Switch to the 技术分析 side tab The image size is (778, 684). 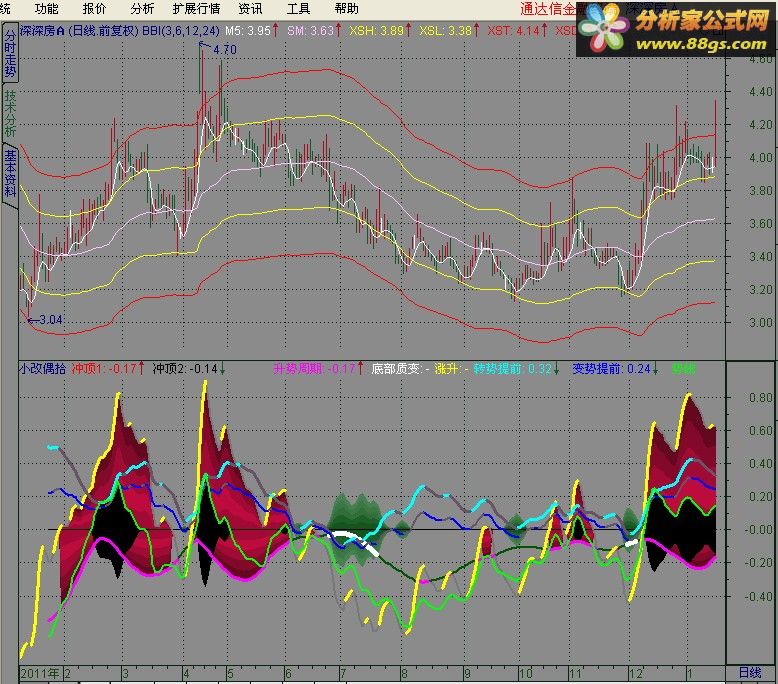pos(10,113)
